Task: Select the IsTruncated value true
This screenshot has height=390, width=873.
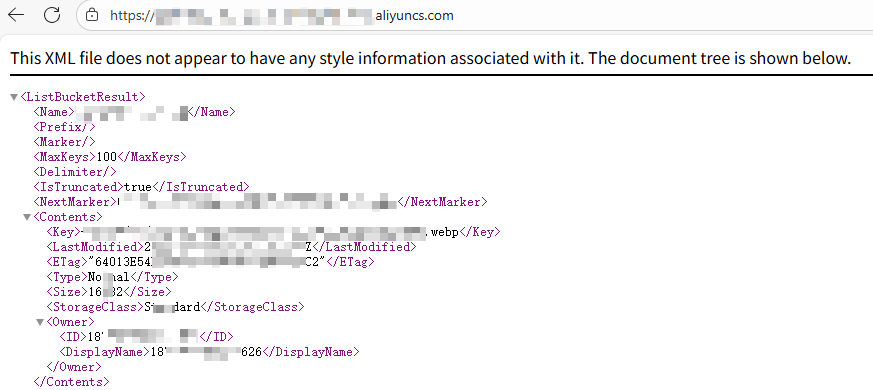Action: [x=138, y=187]
